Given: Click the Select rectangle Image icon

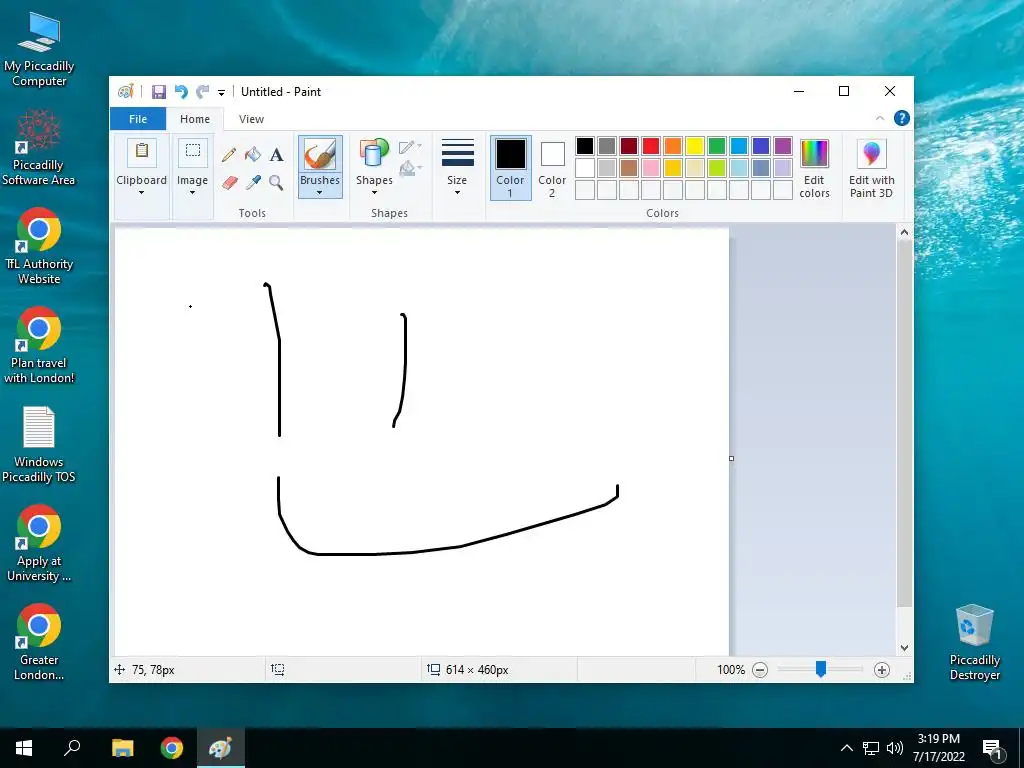Looking at the screenshot, I should click(x=193, y=152).
